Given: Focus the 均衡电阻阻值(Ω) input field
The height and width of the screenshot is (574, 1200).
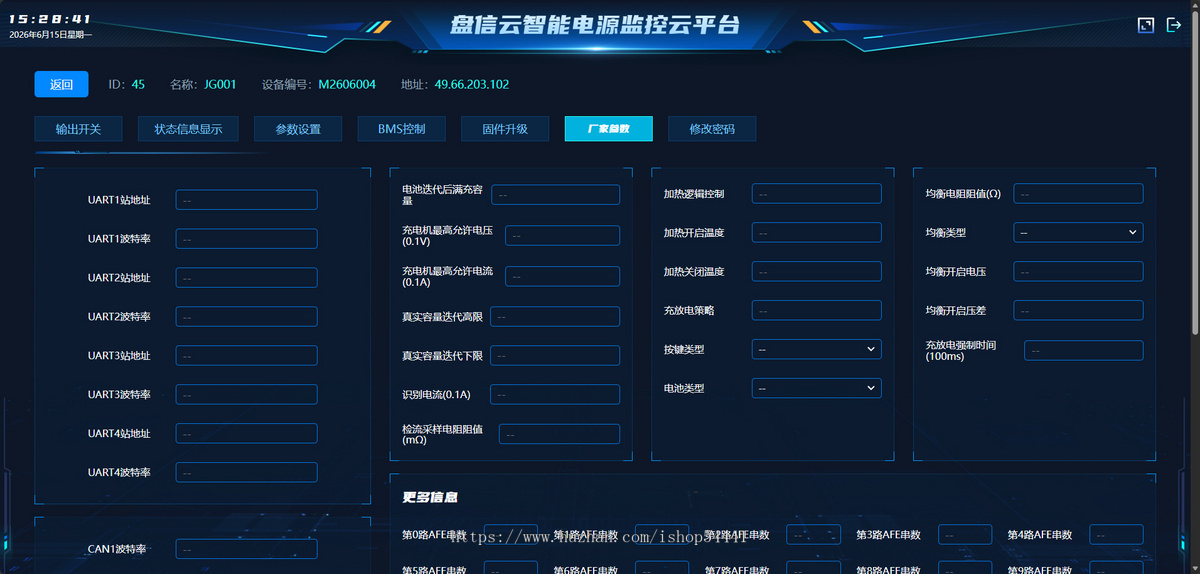Looking at the screenshot, I should (x=1078, y=194).
